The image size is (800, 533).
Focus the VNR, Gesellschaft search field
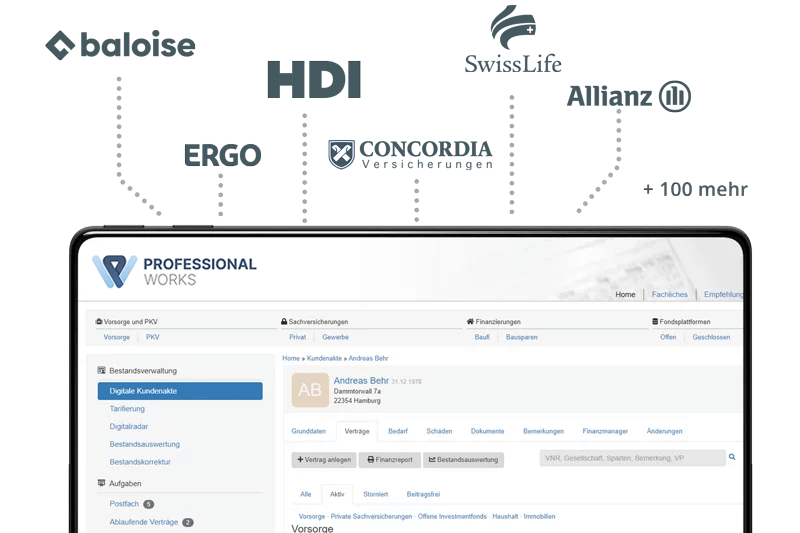pos(632,458)
